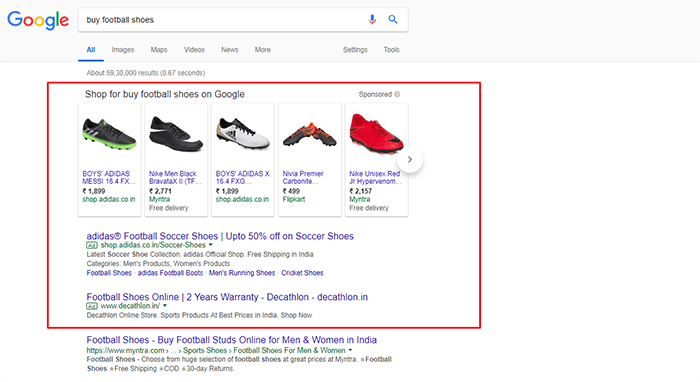Open the Men's Running Shoes sitelink

[x=242, y=273]
